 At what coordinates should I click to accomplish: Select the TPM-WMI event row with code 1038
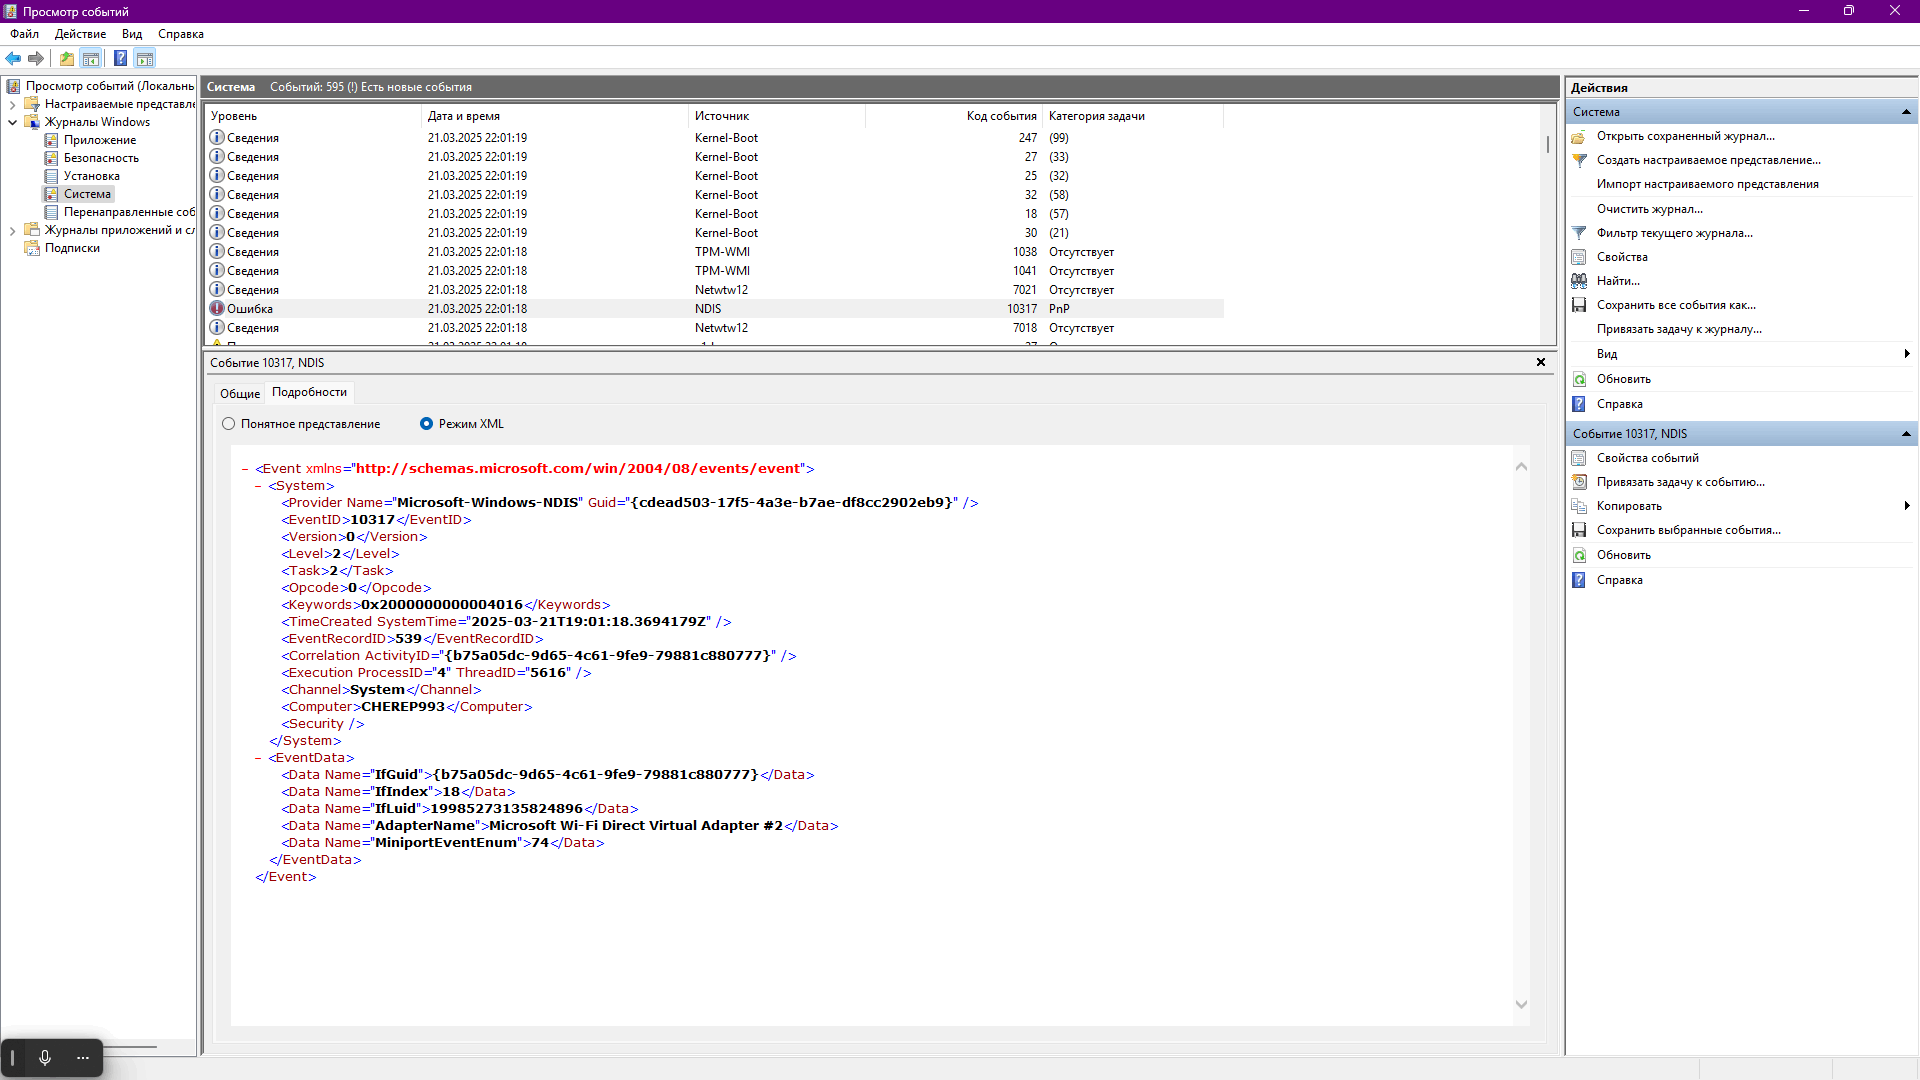715,252
